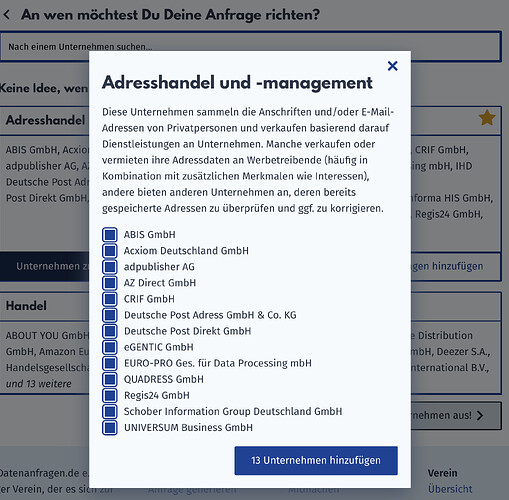This screenshot has height=500, width=509.
Task: Click the gold star on Adresshandel card
Action: [487, 118]
